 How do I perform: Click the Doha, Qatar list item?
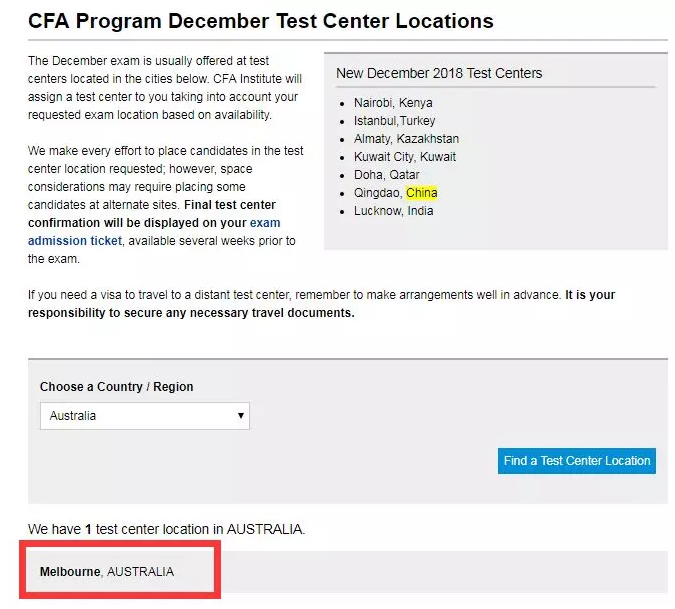click(386, 175)
